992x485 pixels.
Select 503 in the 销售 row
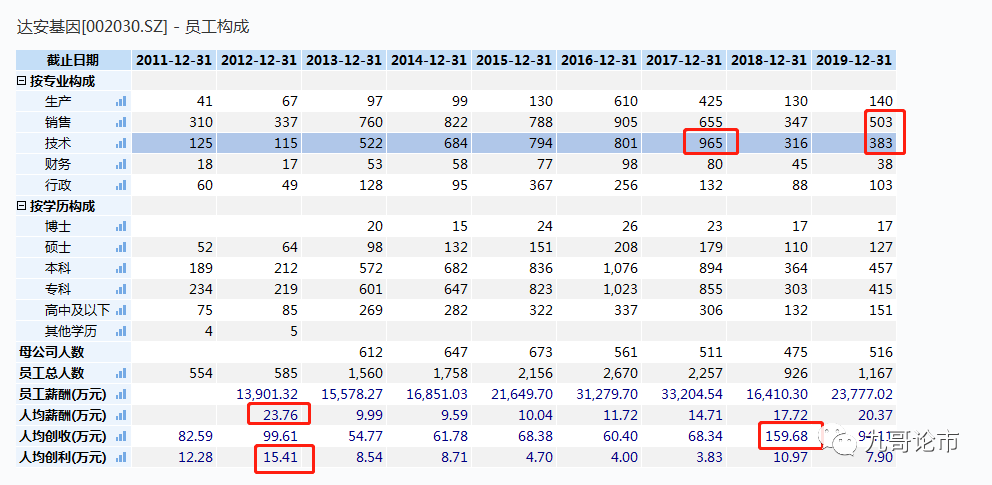[881, 122]
